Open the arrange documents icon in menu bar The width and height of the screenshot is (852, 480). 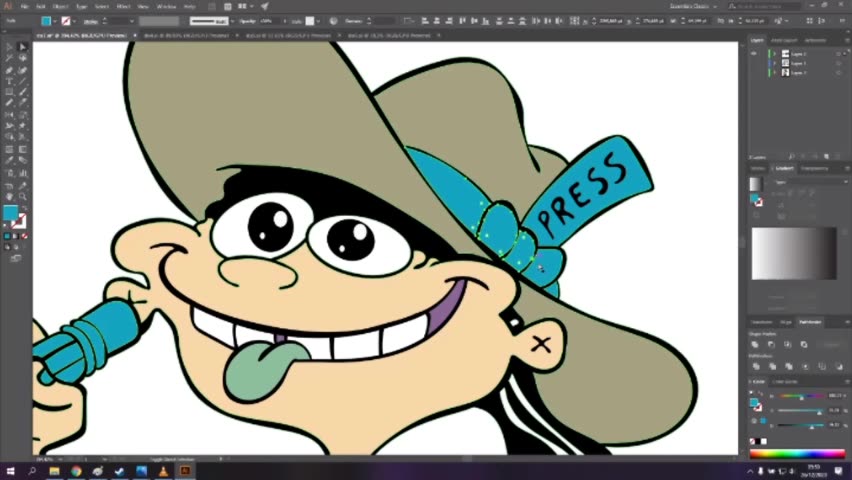(245, 7)
